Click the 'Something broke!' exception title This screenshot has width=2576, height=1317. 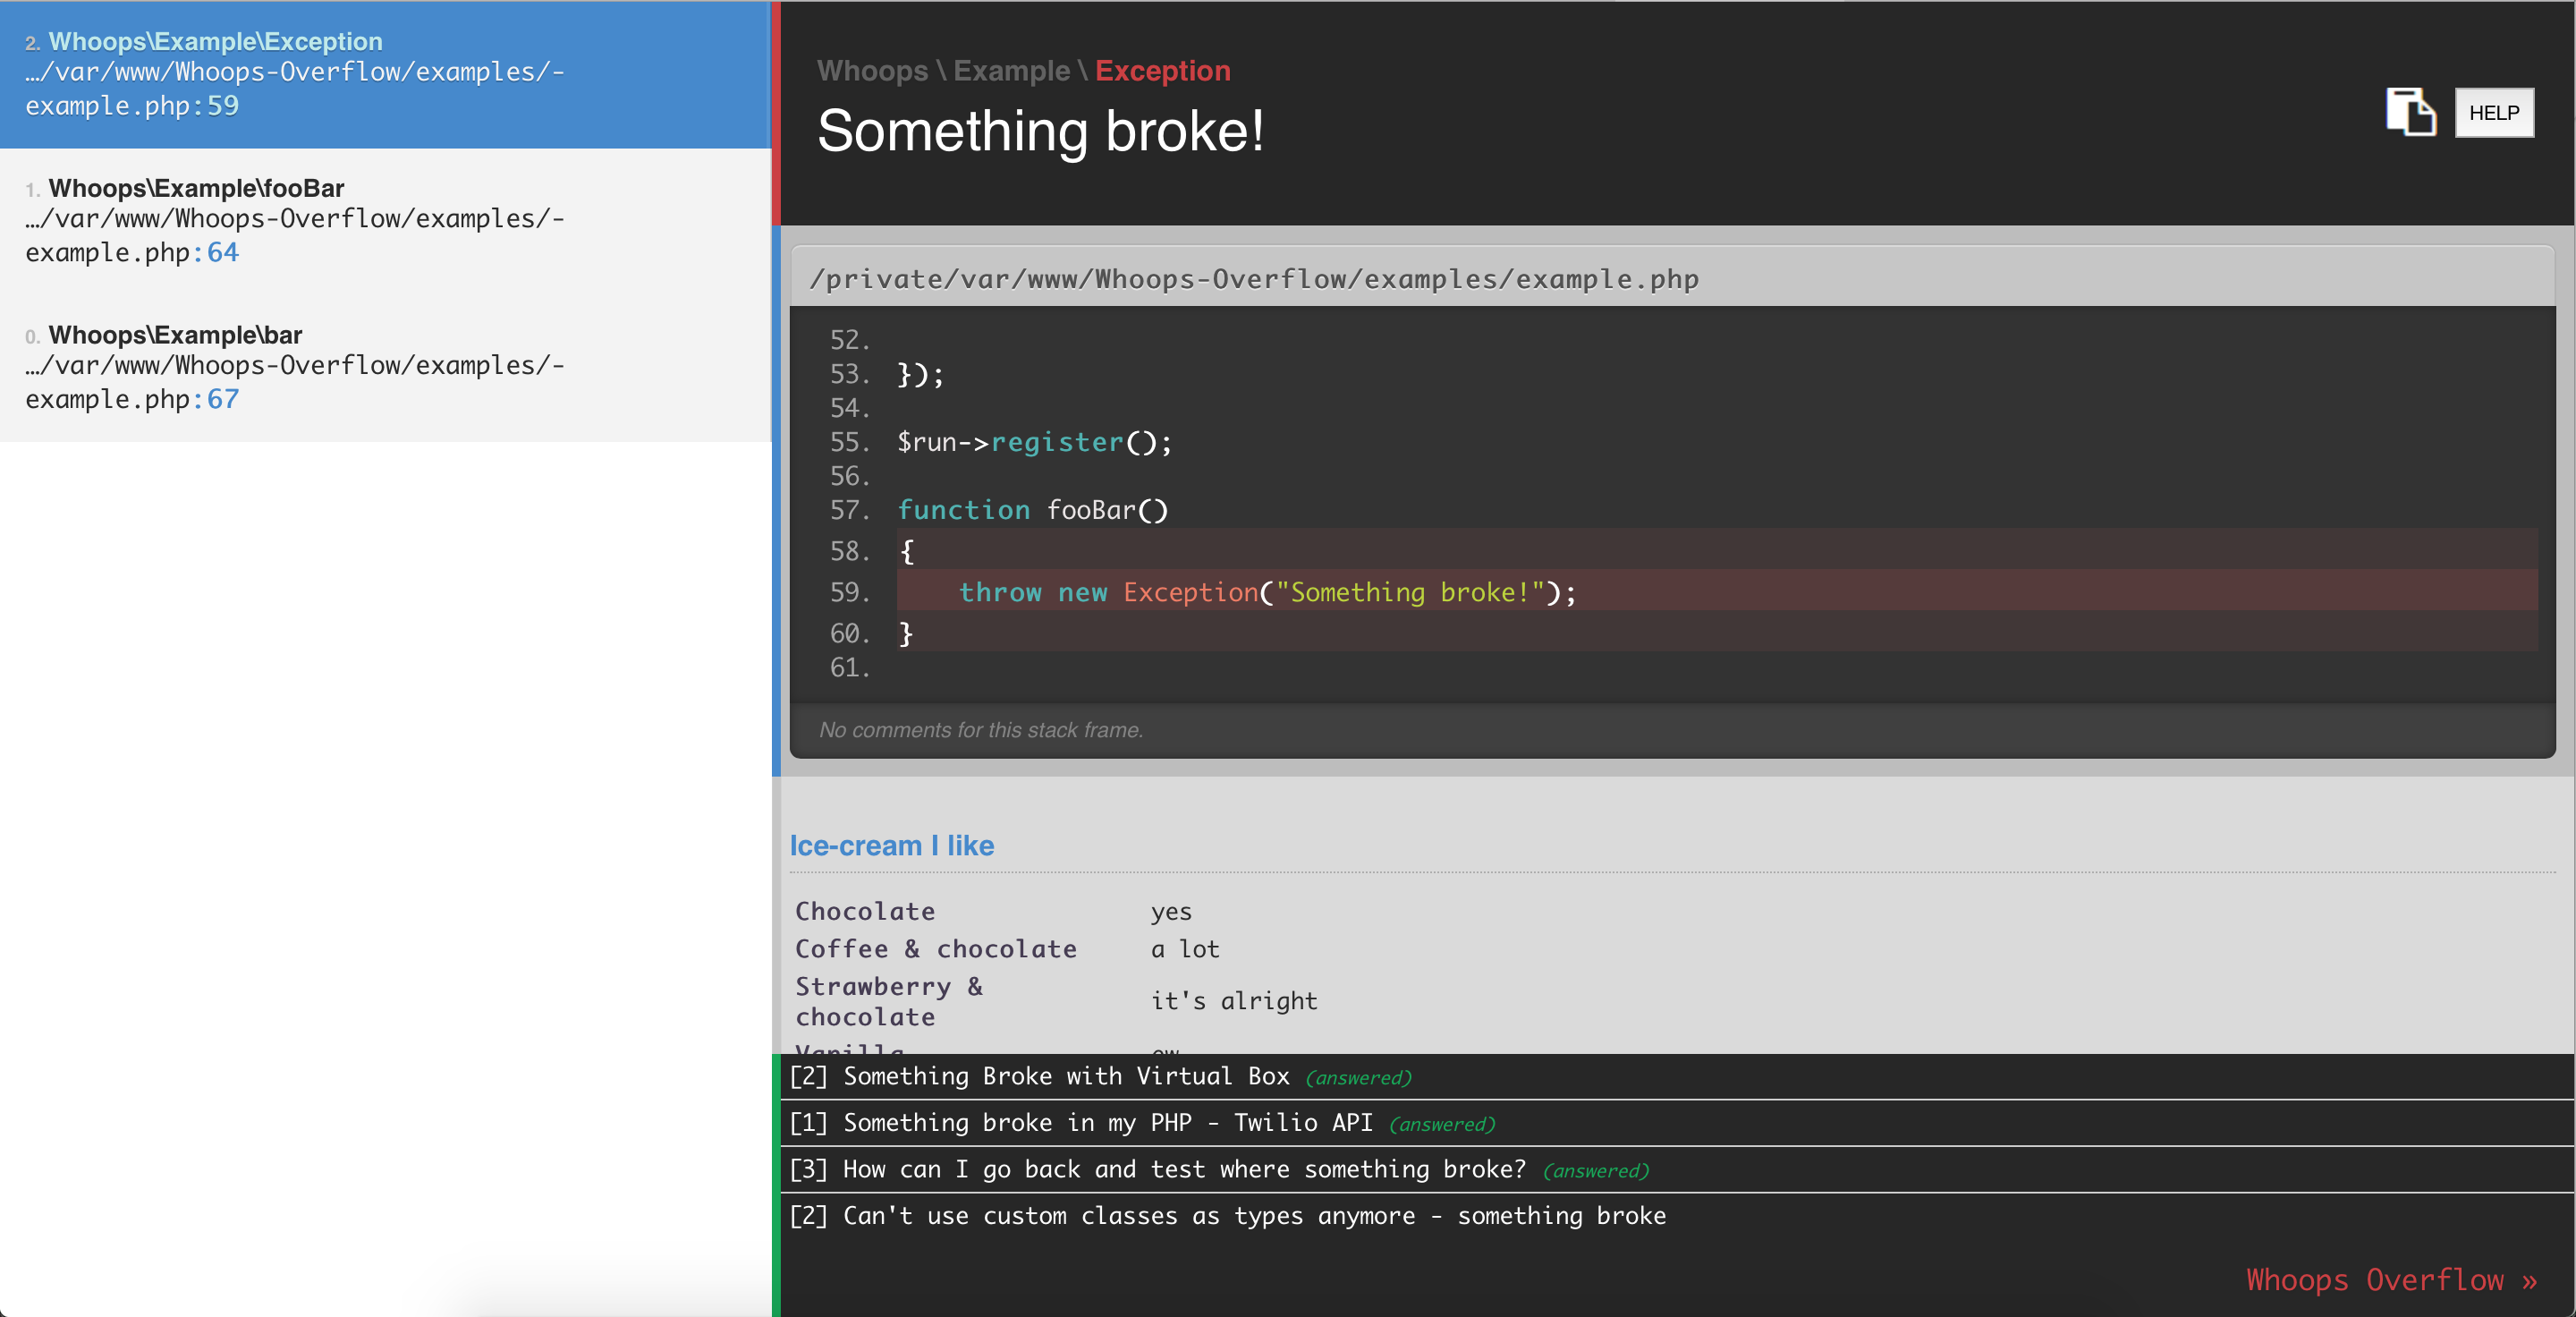(1040, 132)
